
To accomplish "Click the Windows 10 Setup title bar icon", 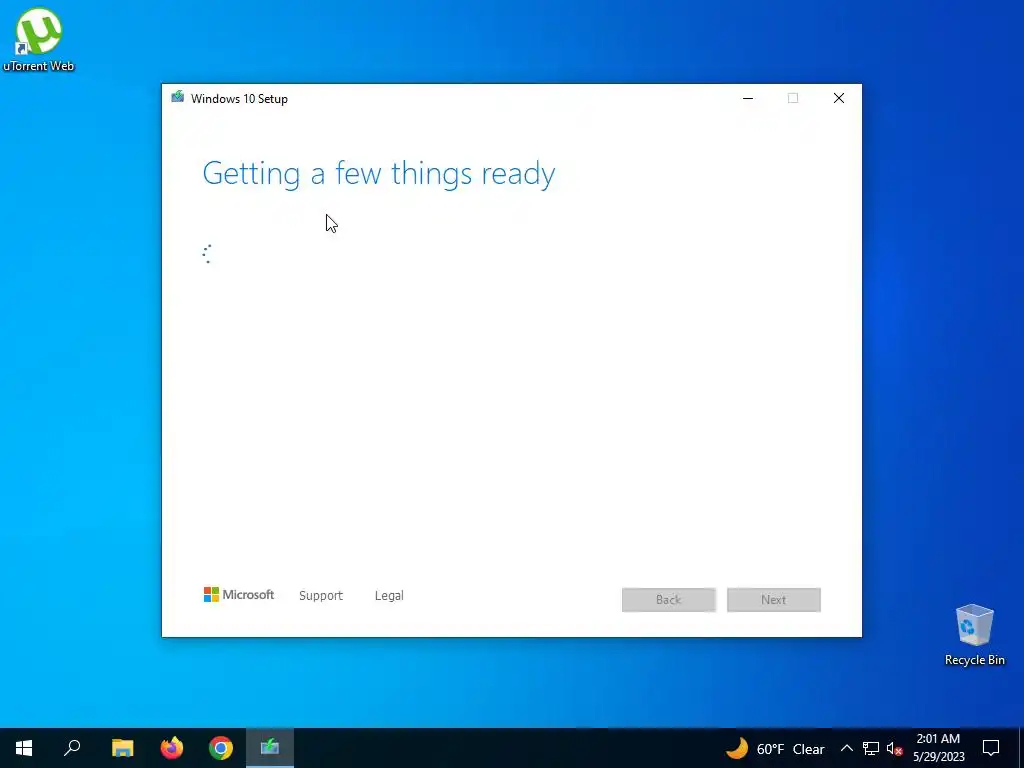I will (178, 97).
